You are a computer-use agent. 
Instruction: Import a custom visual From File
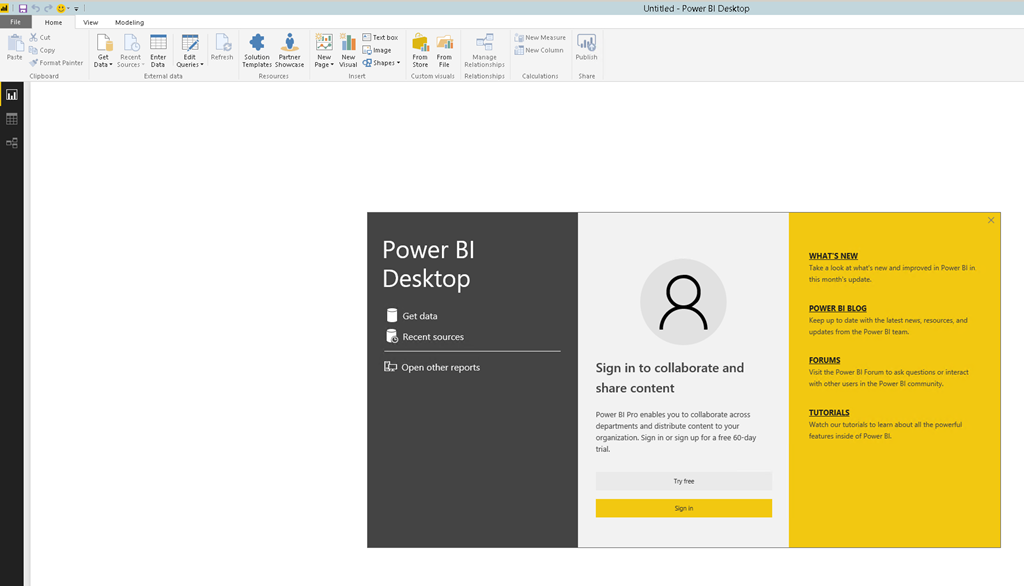(x=444, y=50)
